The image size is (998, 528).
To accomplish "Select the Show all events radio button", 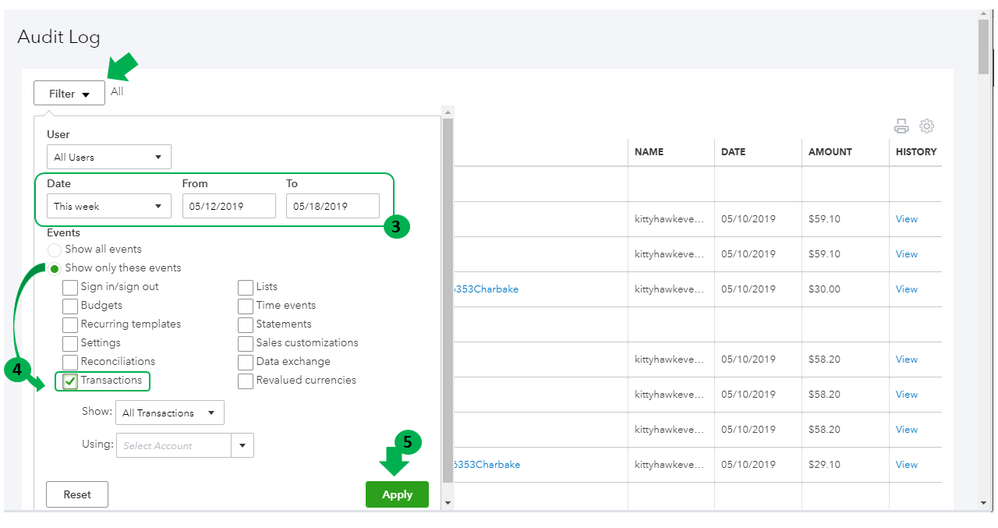I will 55,249.
